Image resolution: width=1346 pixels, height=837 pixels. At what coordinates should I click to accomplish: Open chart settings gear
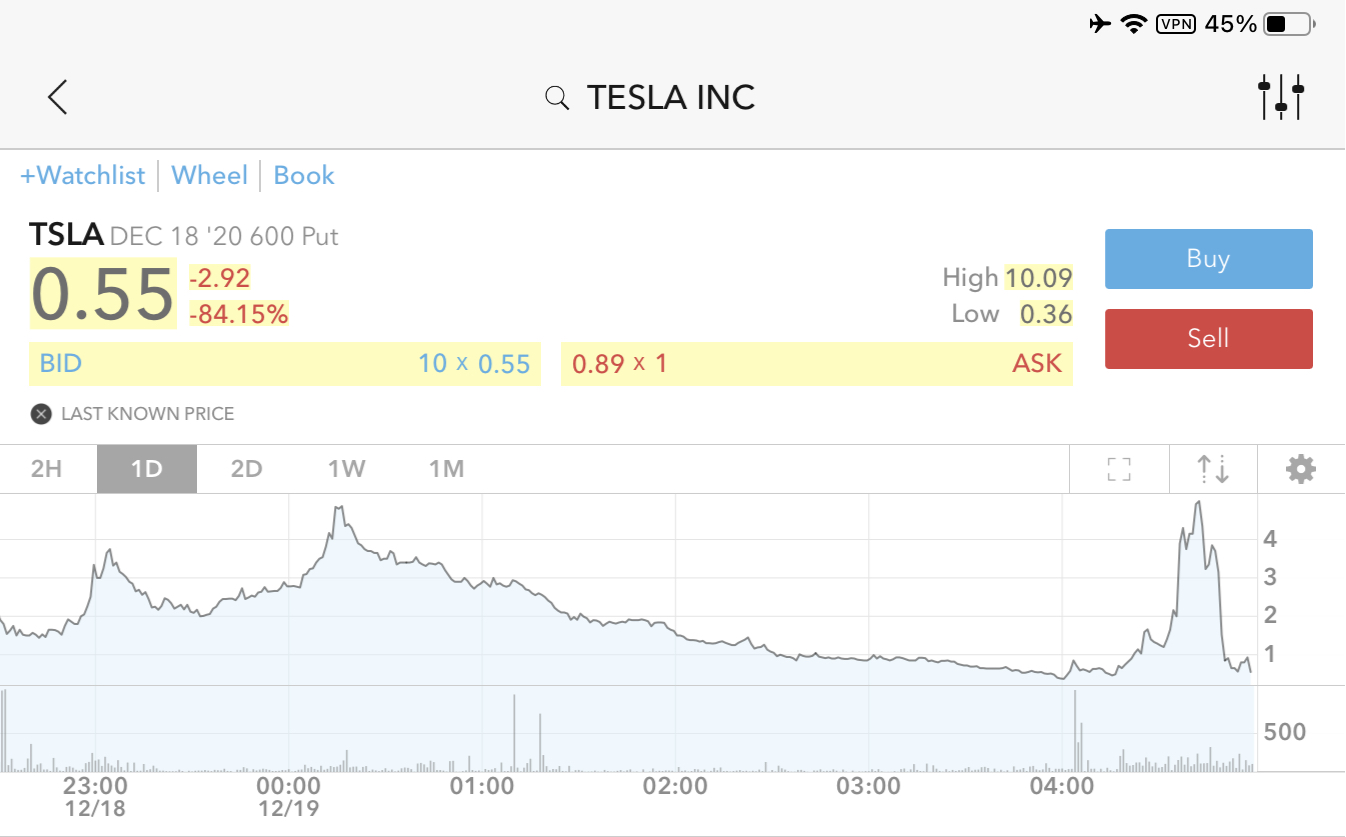tap(1300, 469)
